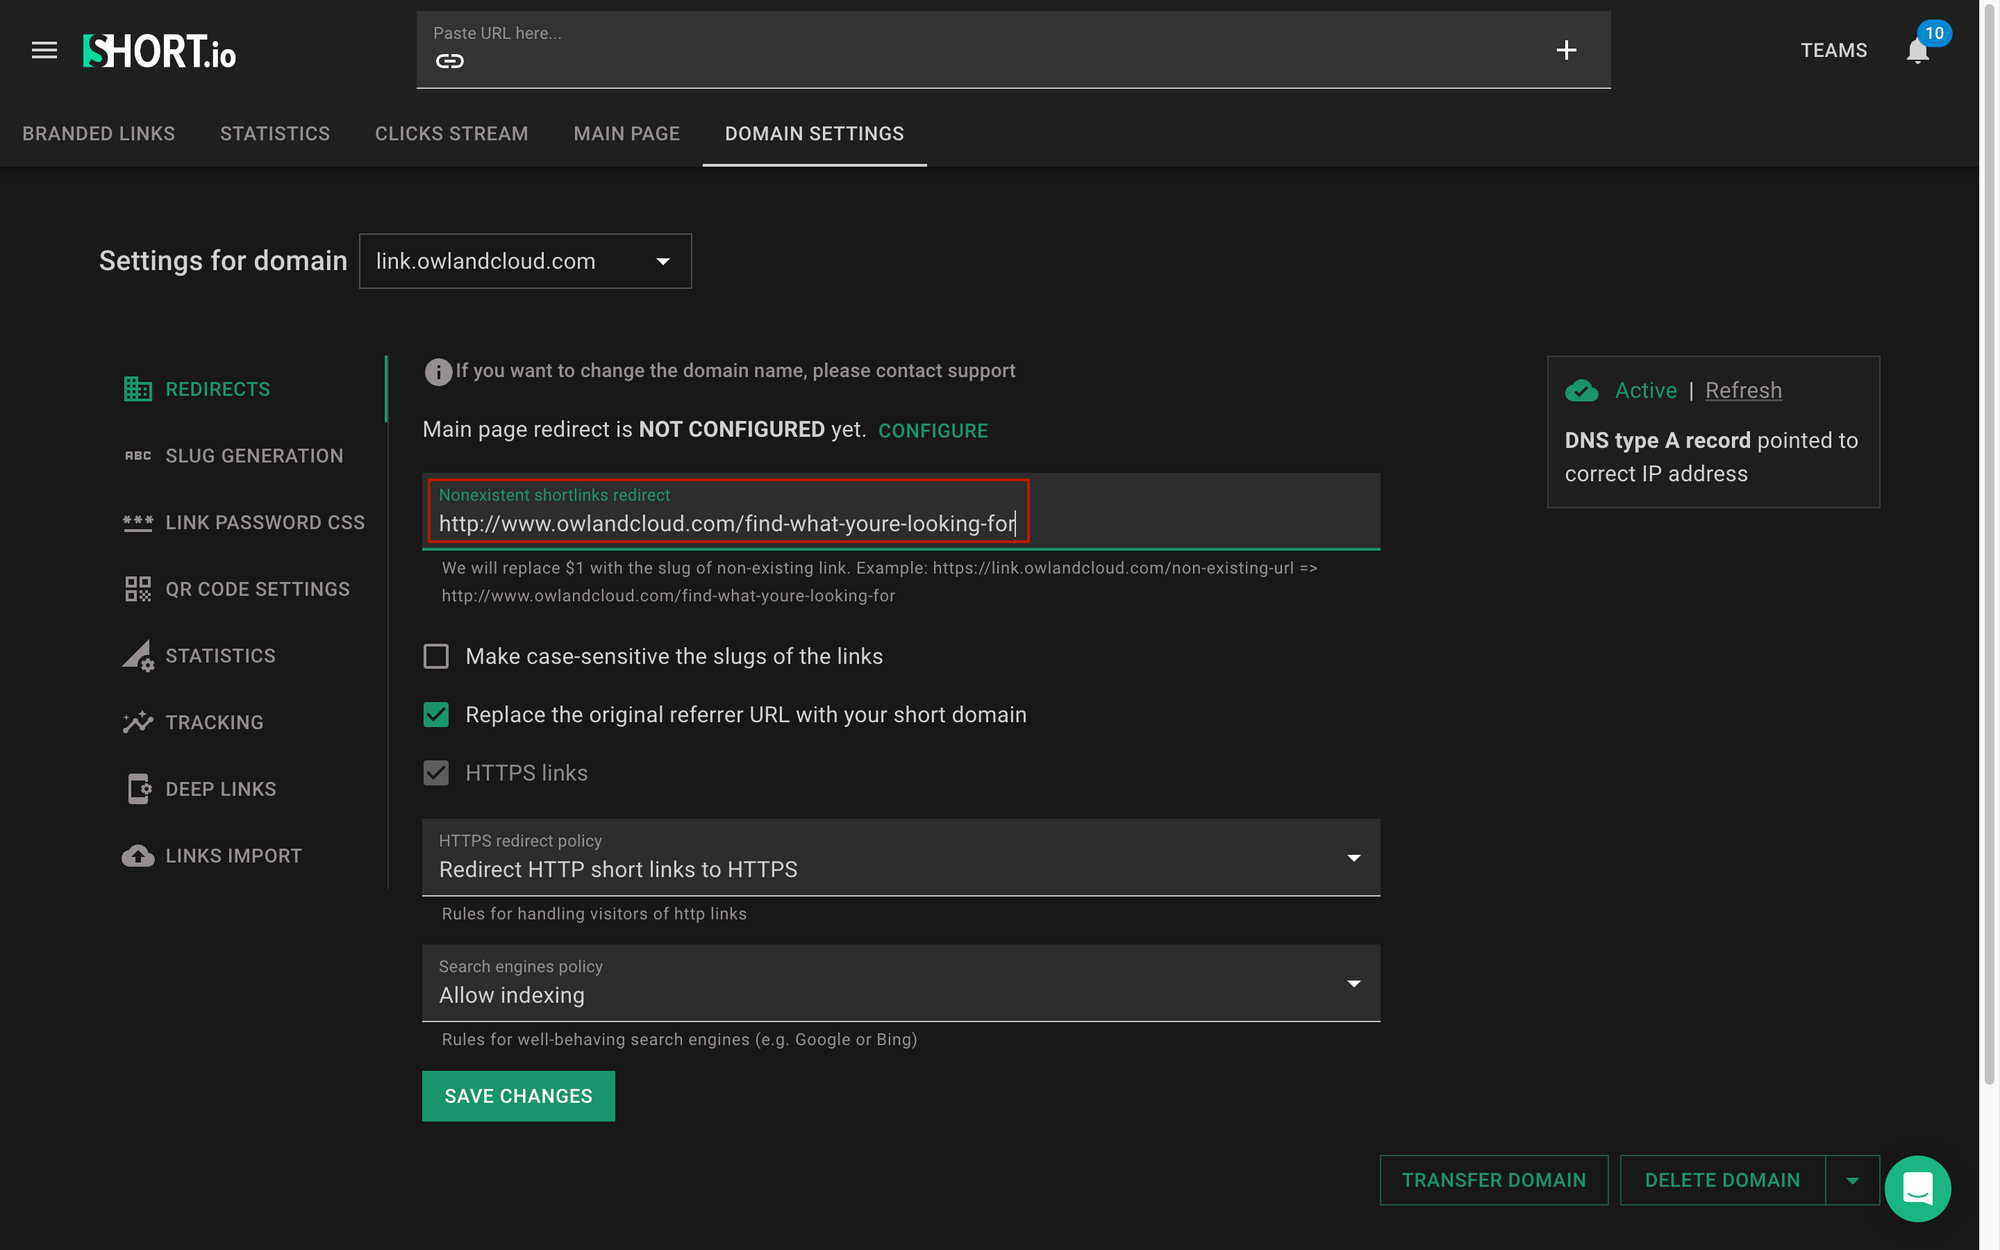The width and height of the screenshot is (2000, 1250).
Task: Open the domain selector dropdown
Action: [x=525, y=261]
